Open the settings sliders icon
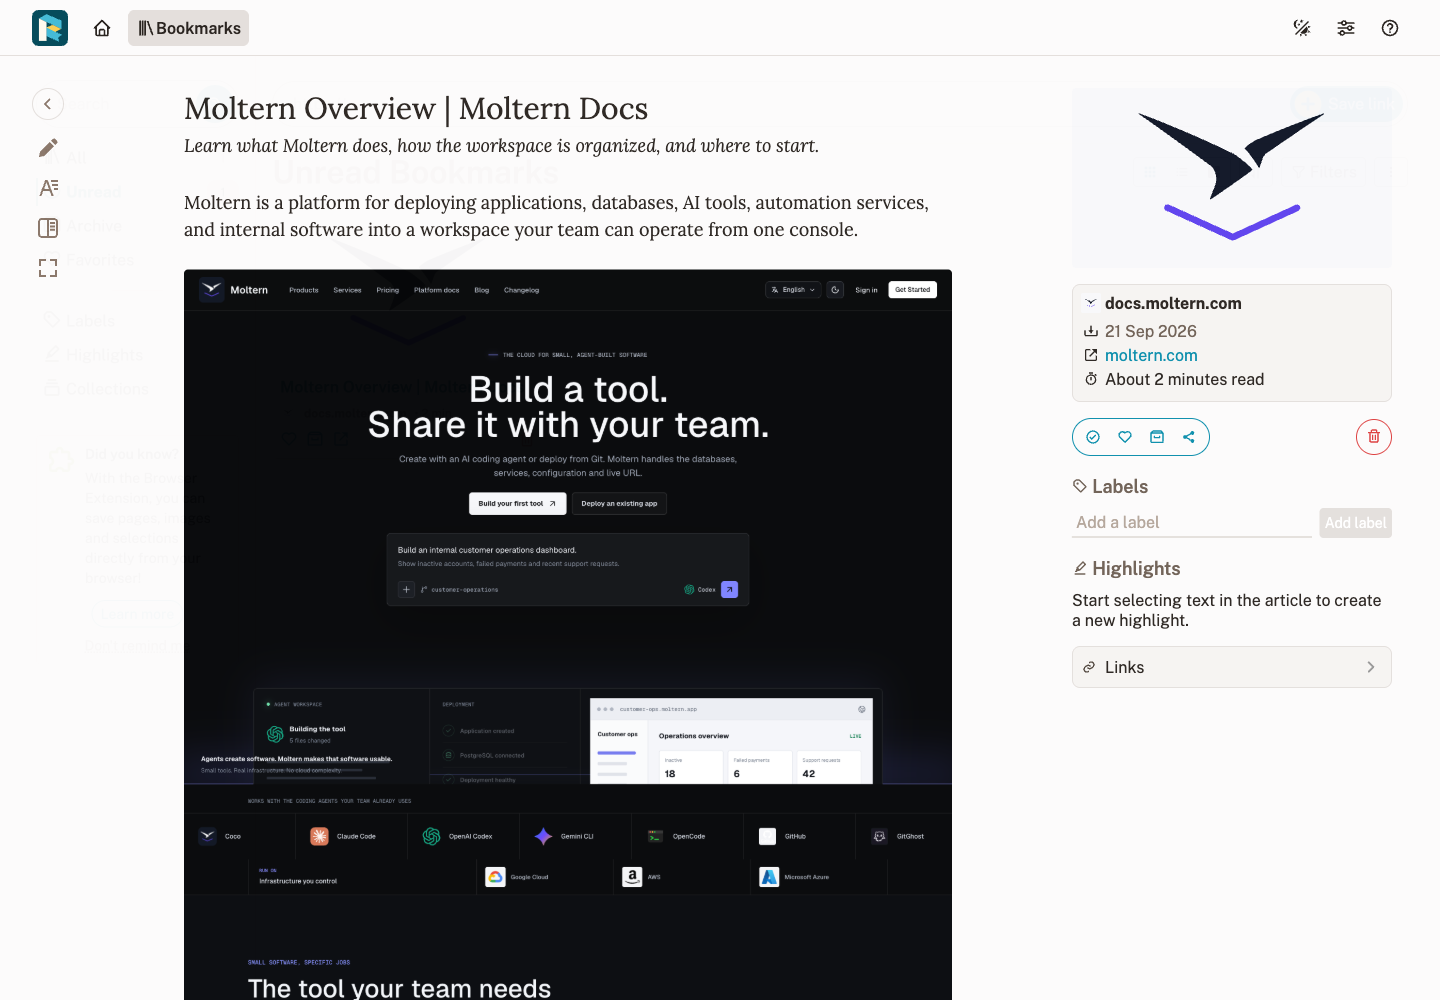This screenshot has width=1440, height=1000. tap(1346, 28)
